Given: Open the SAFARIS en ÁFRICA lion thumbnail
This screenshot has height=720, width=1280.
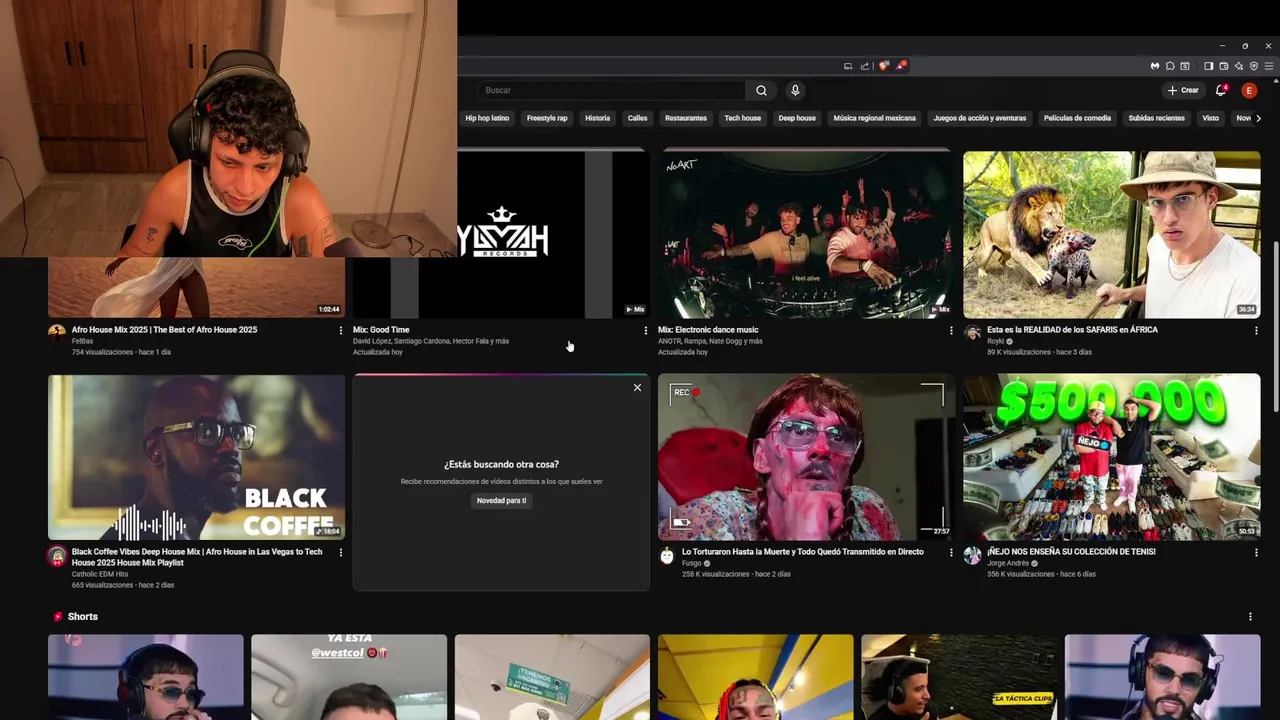Looking at the screenshot, I should pyautogui.click(x=1111, y=235).
